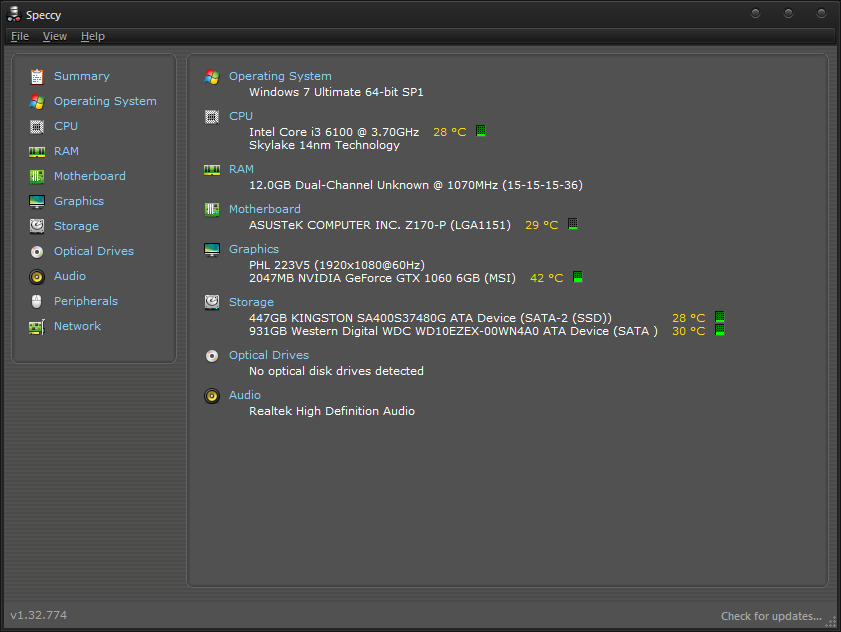
Task: Click the Graphics monitor icon in summary panel
Action: 212,249
